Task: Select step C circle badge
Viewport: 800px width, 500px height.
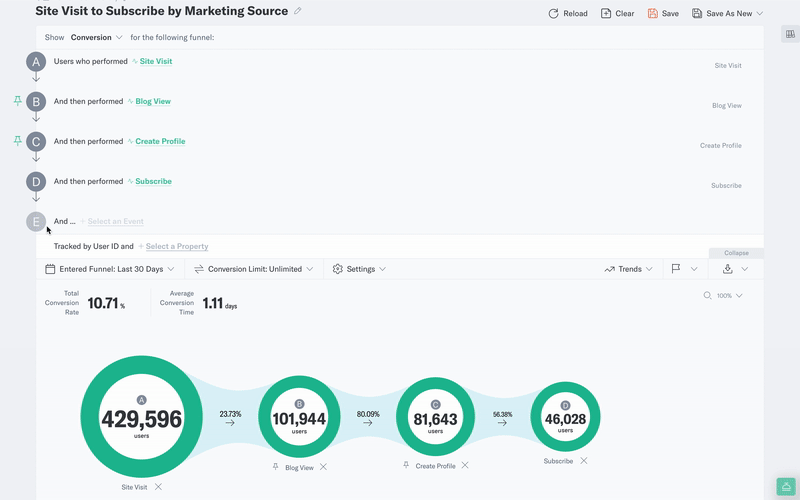Action: [36, 141]
